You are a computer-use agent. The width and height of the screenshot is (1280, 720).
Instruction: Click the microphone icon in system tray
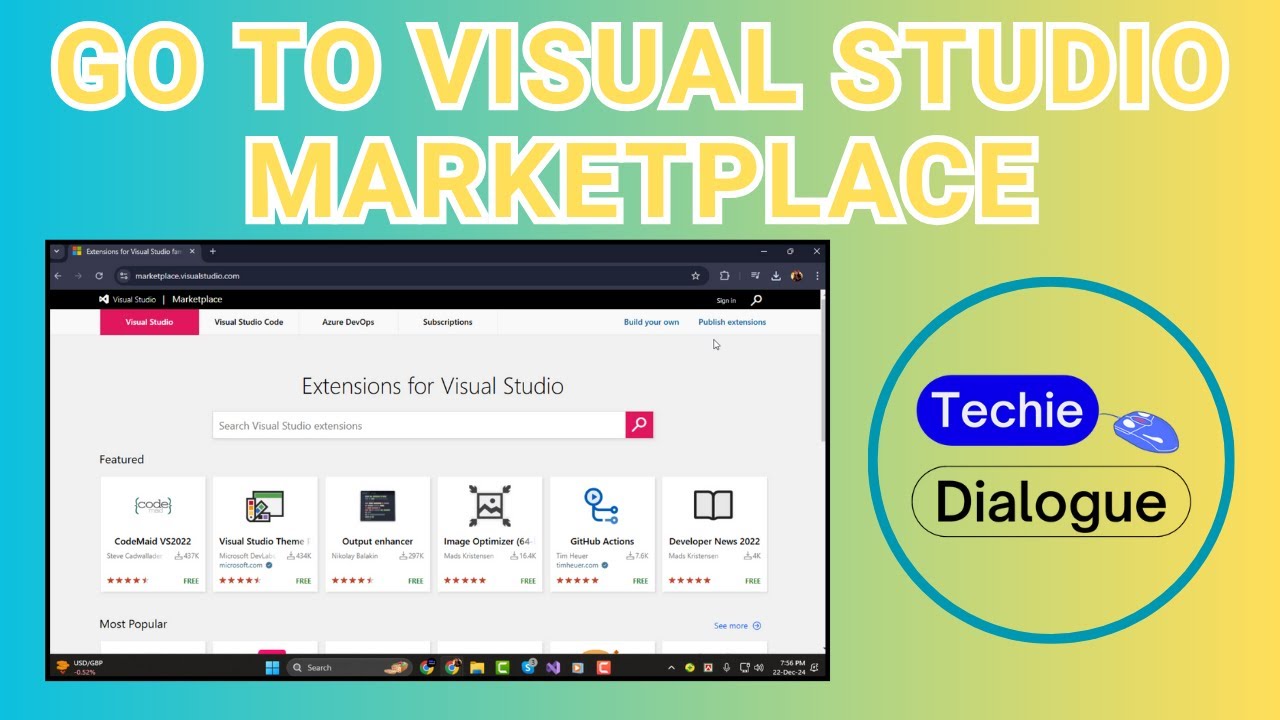726,667
